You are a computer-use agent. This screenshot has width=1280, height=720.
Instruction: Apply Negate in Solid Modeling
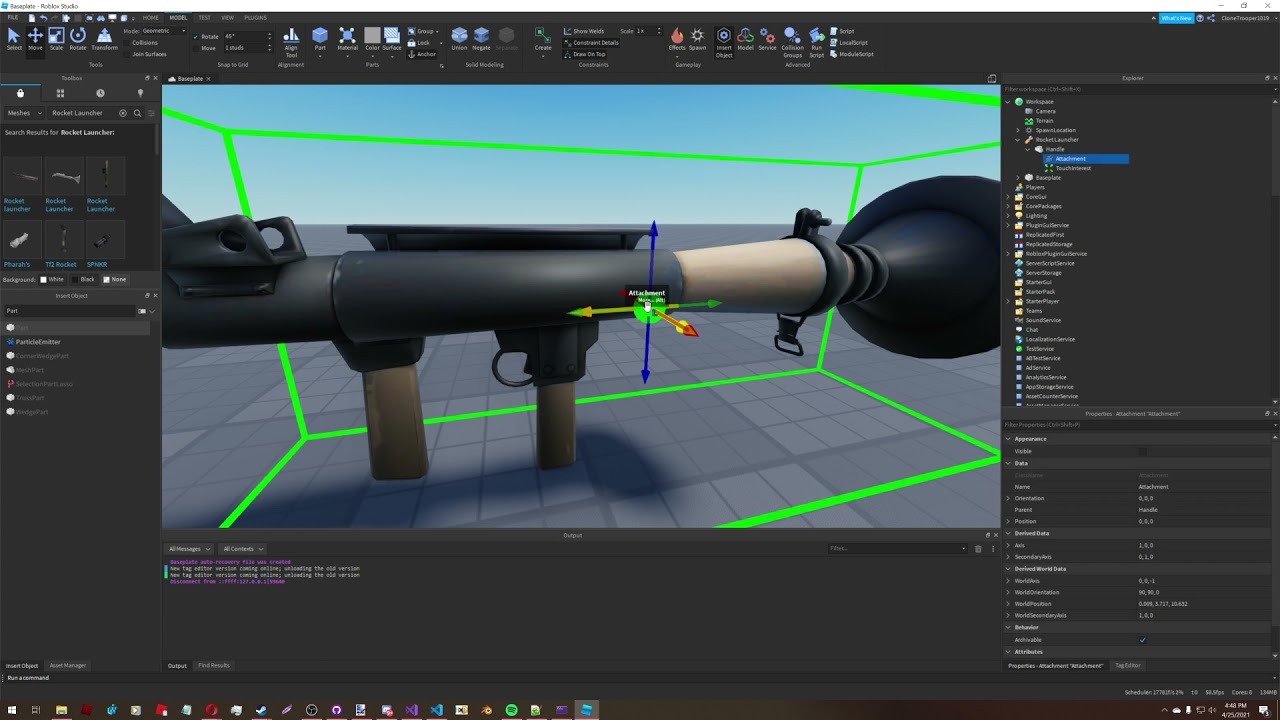tap(481, 39)
